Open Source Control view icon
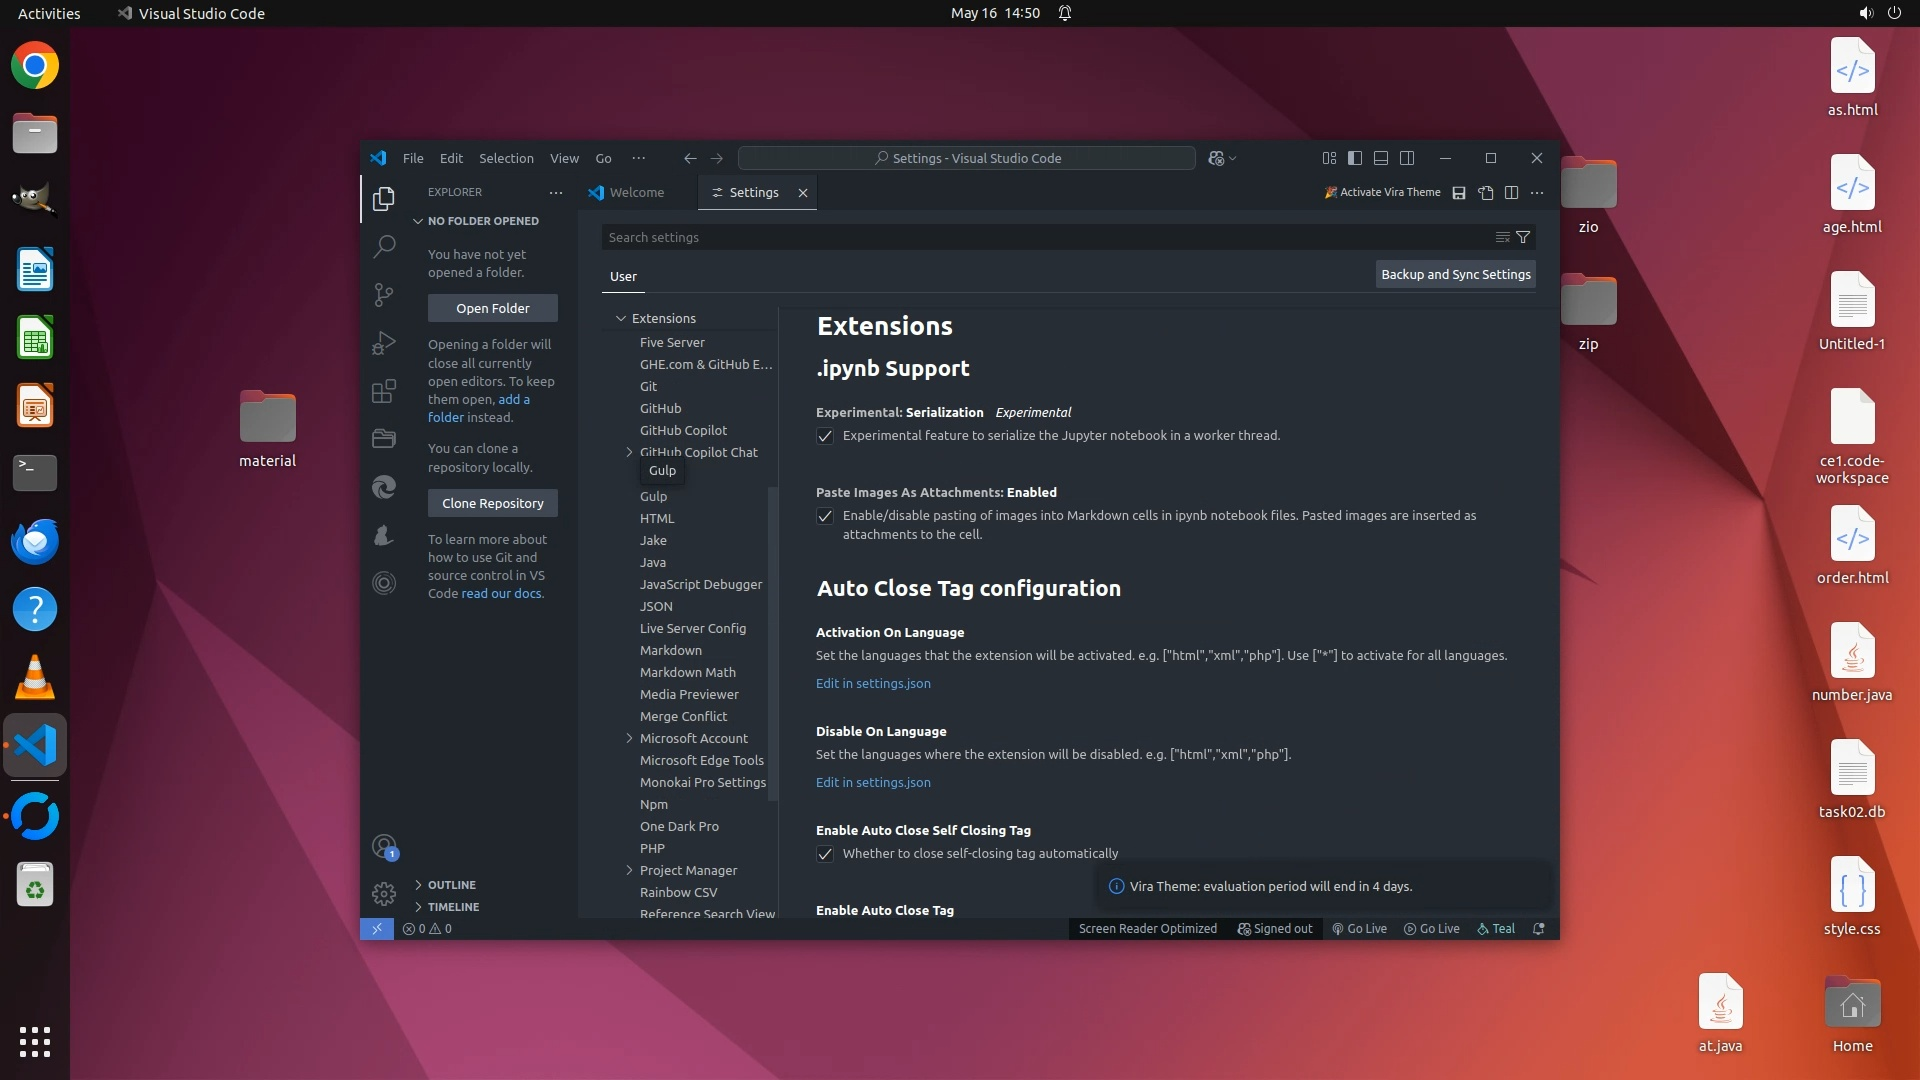This screenshot has width=1920, height=1080. tap(384, 294)
